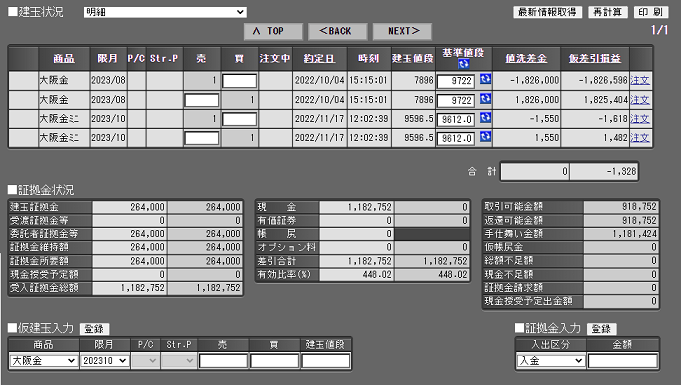Sort by 約定日 column header
681x385 pixels.
tap(319, 59)
